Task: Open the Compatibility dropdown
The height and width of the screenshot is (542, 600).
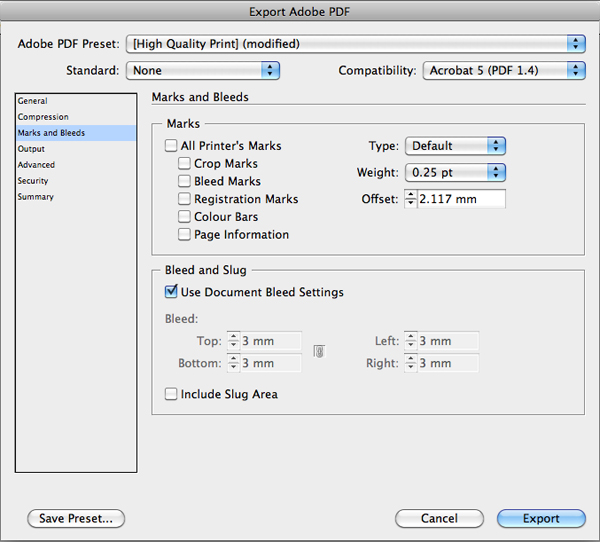Action: point(504,70)
